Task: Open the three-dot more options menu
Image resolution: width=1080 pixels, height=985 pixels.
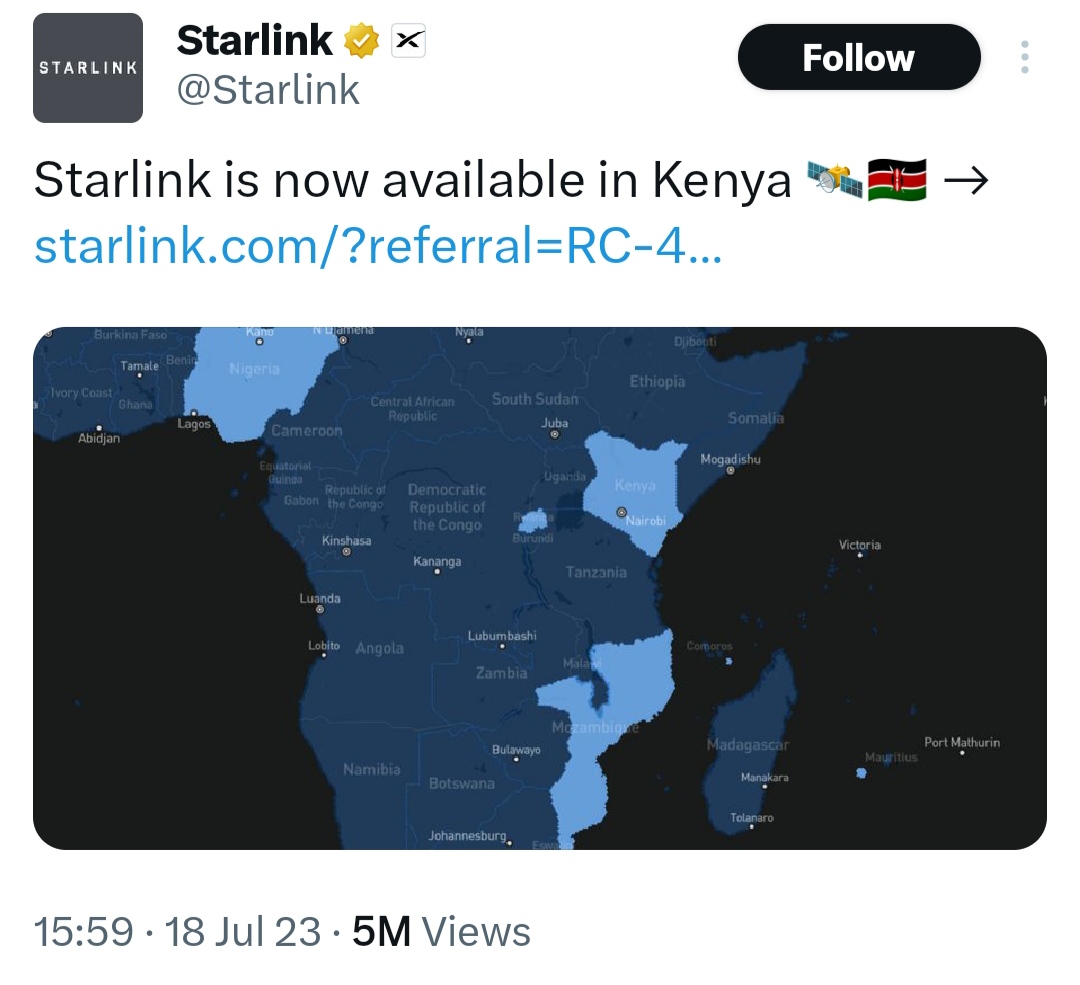Action: coord(1024,58)
